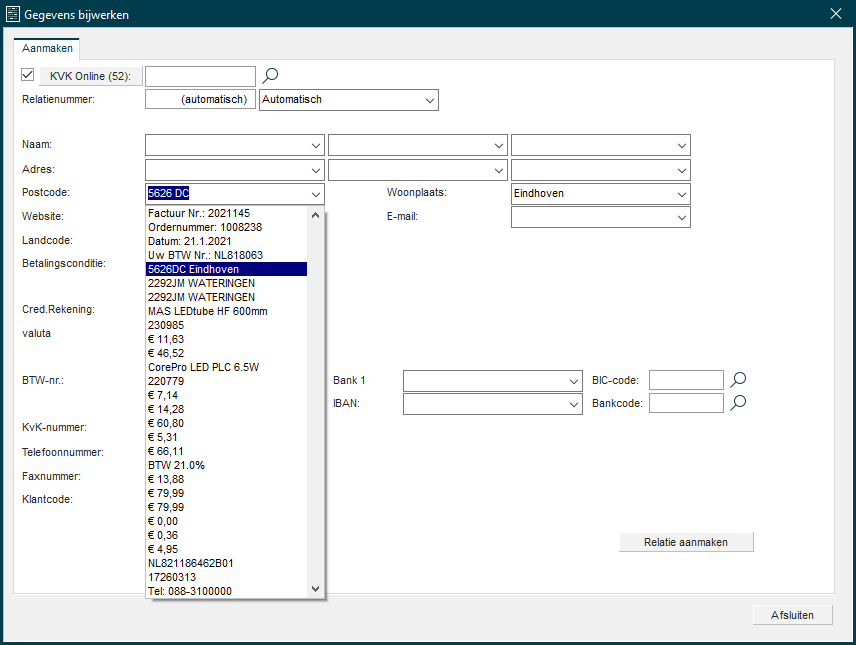The image size is (856, 645).
Task: Select list entry '€ 66,11'
Action: 227,451
